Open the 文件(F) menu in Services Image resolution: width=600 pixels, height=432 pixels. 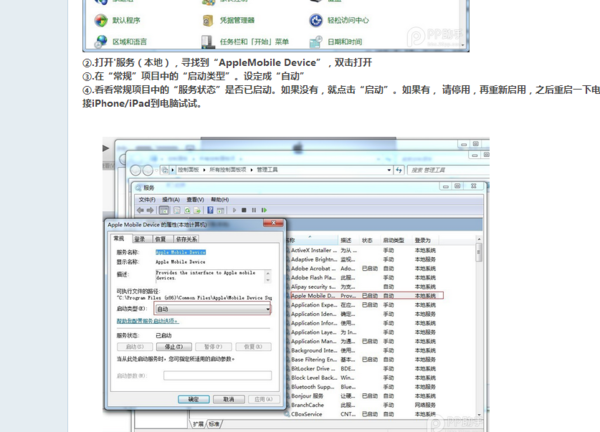click(147, 200)
